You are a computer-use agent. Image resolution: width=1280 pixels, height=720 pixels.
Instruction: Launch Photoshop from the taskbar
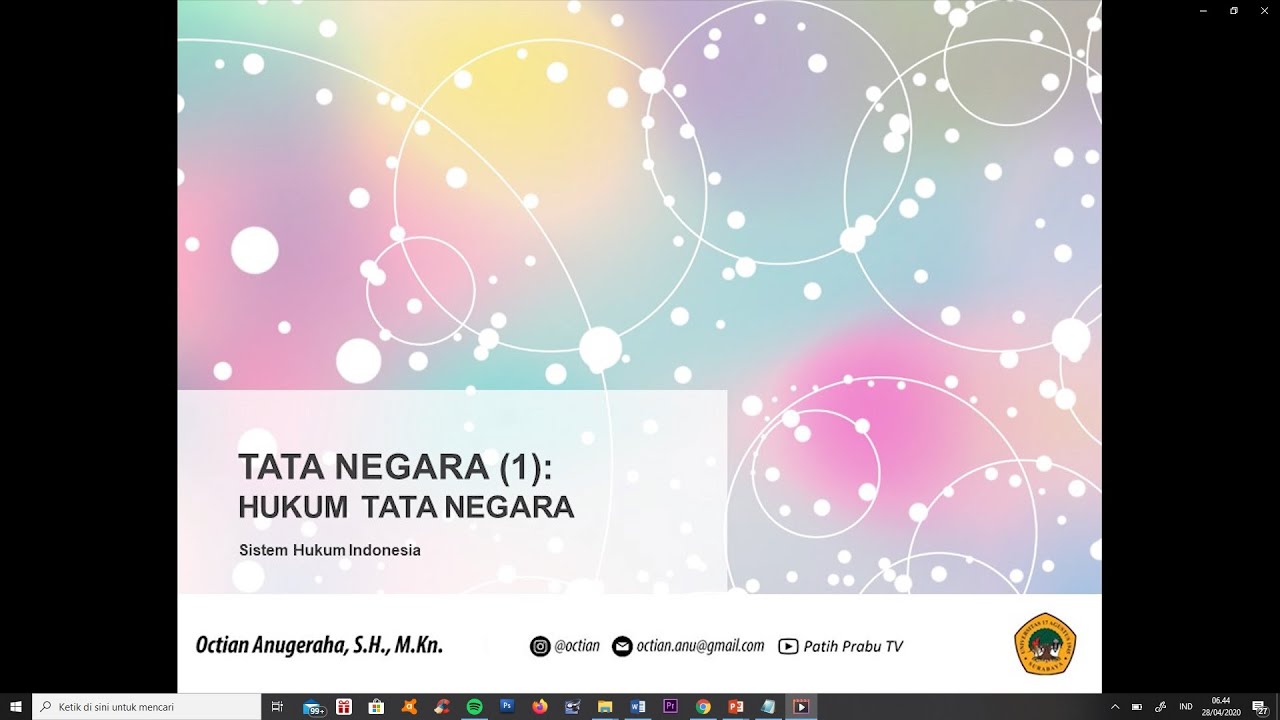pos(507,706)
